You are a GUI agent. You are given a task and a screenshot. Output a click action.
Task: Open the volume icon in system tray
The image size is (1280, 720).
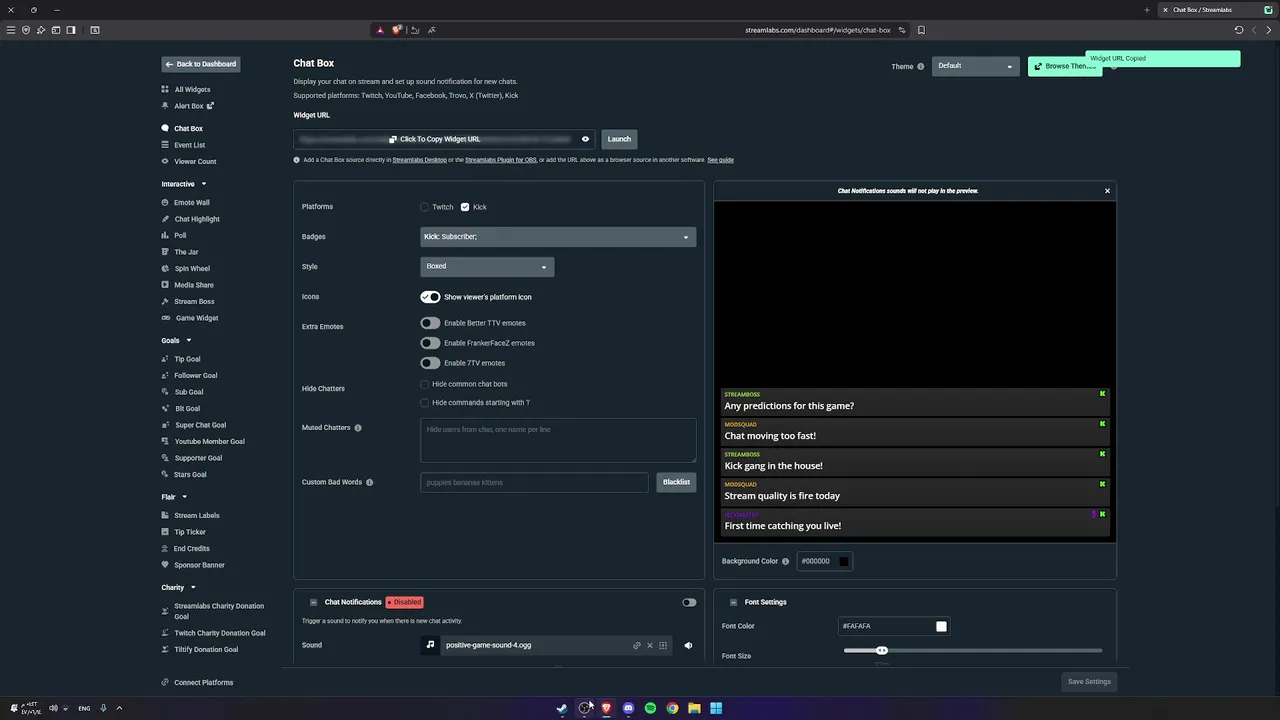tap(54, 708)
